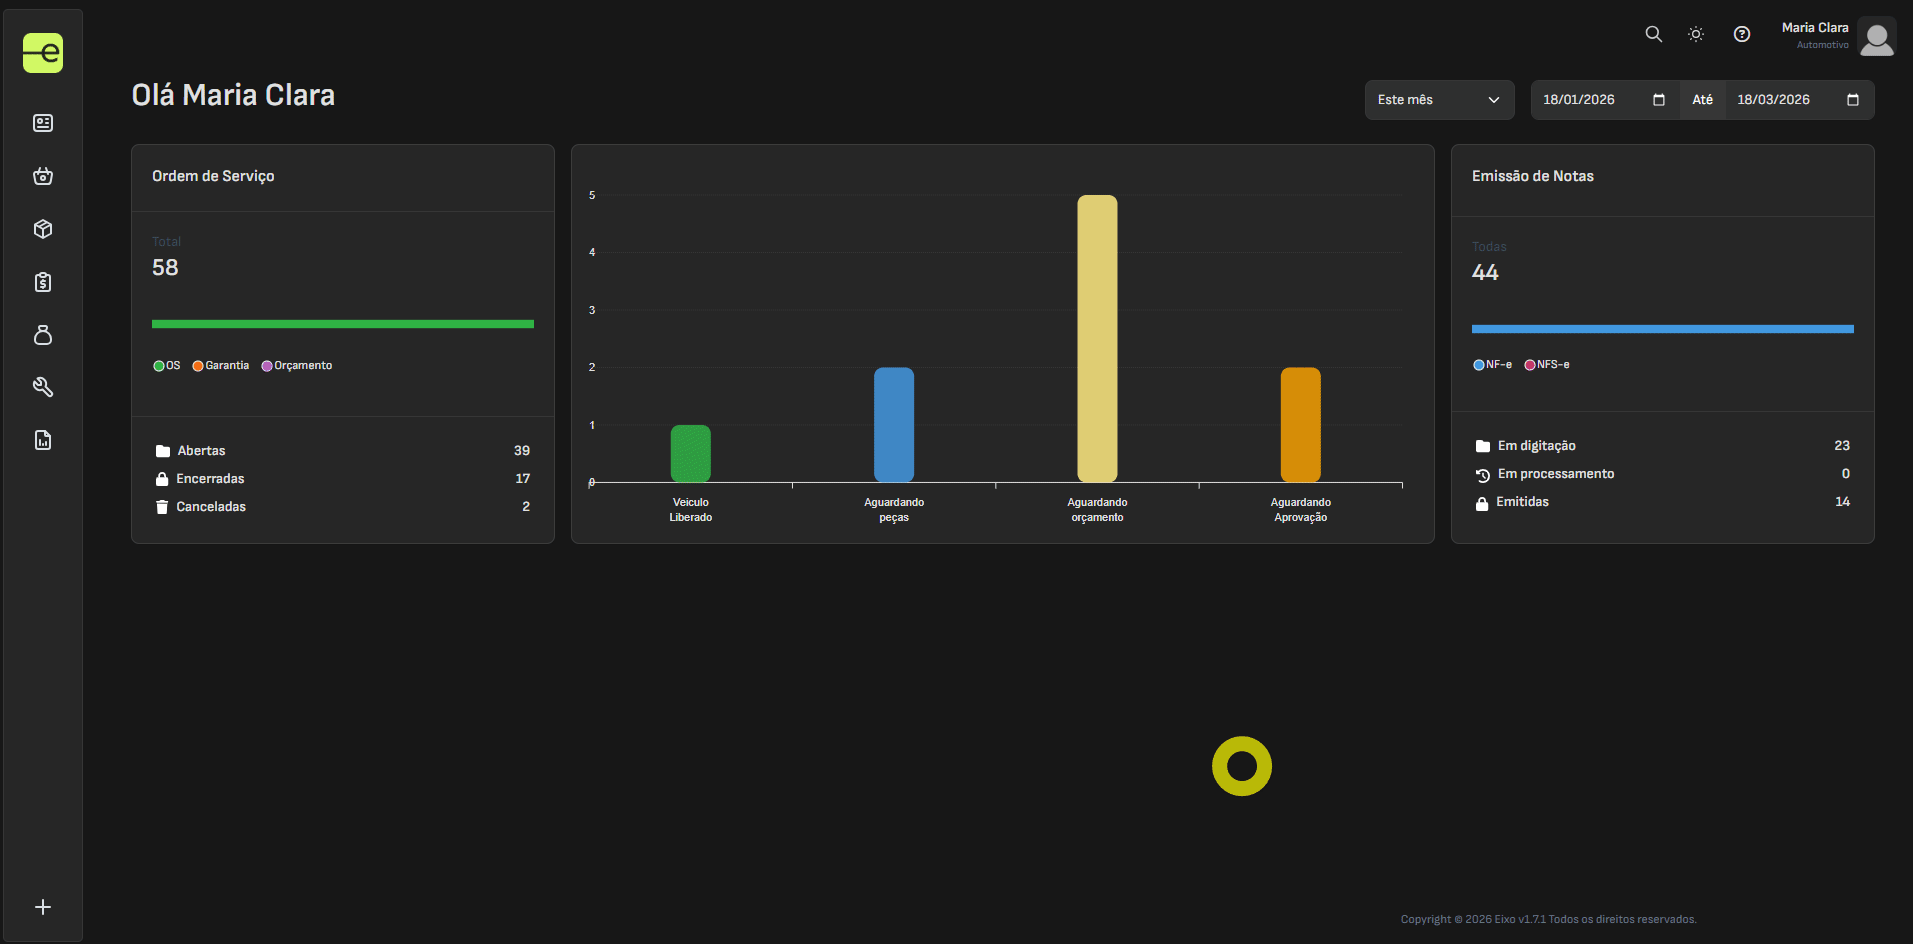Toggle the NFS-e legend item
Viewport: 1913px width, 944px height.
tap(1546, 365)
